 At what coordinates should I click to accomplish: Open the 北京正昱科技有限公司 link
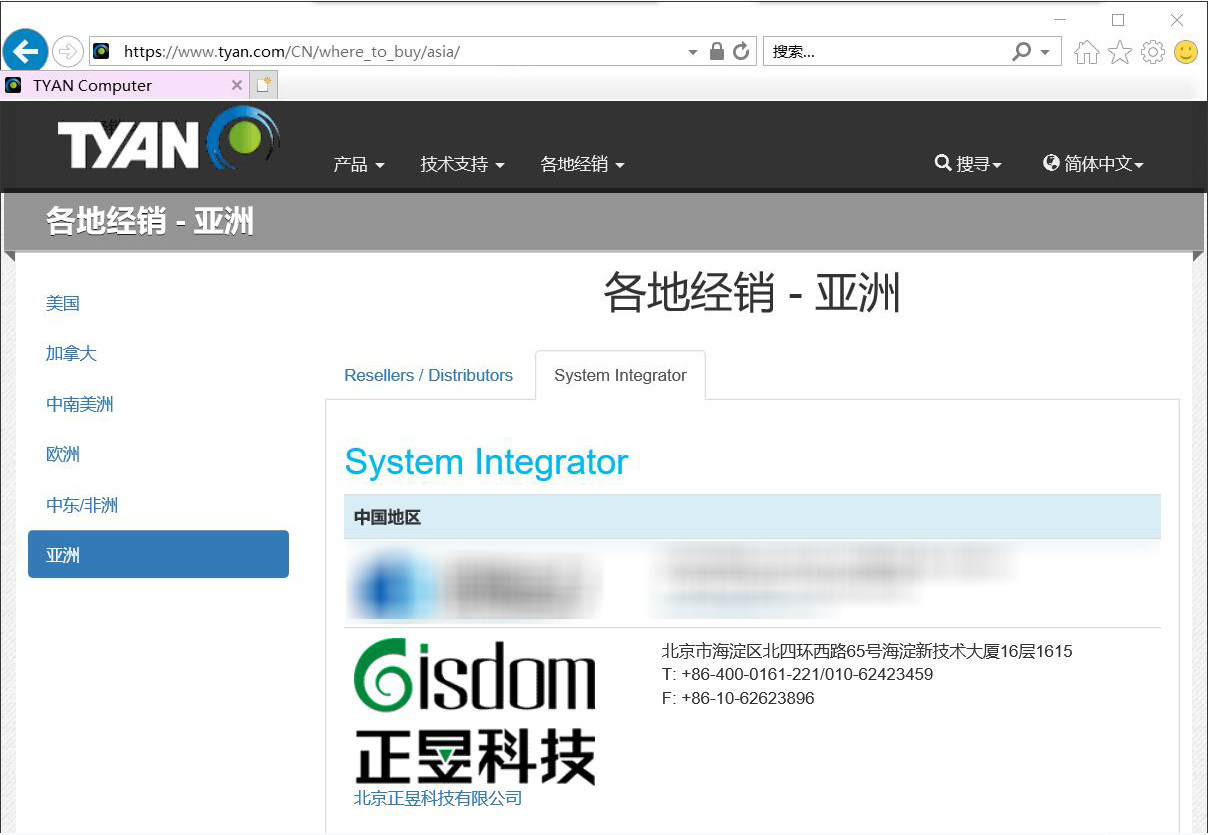coord(438,798)
